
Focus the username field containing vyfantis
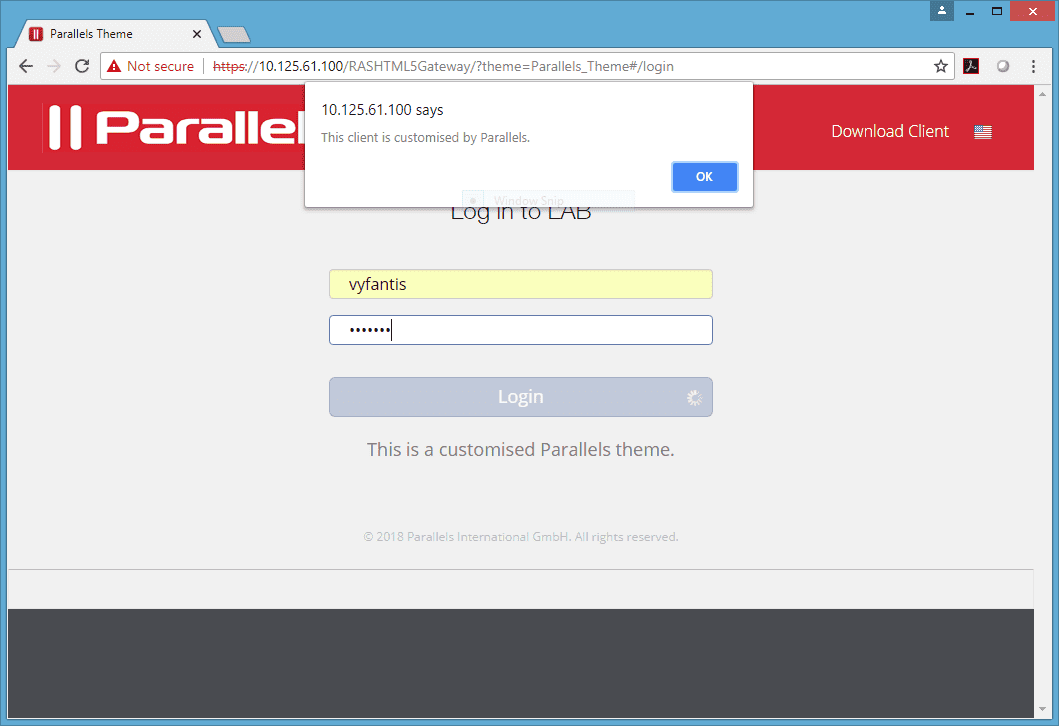521,284
